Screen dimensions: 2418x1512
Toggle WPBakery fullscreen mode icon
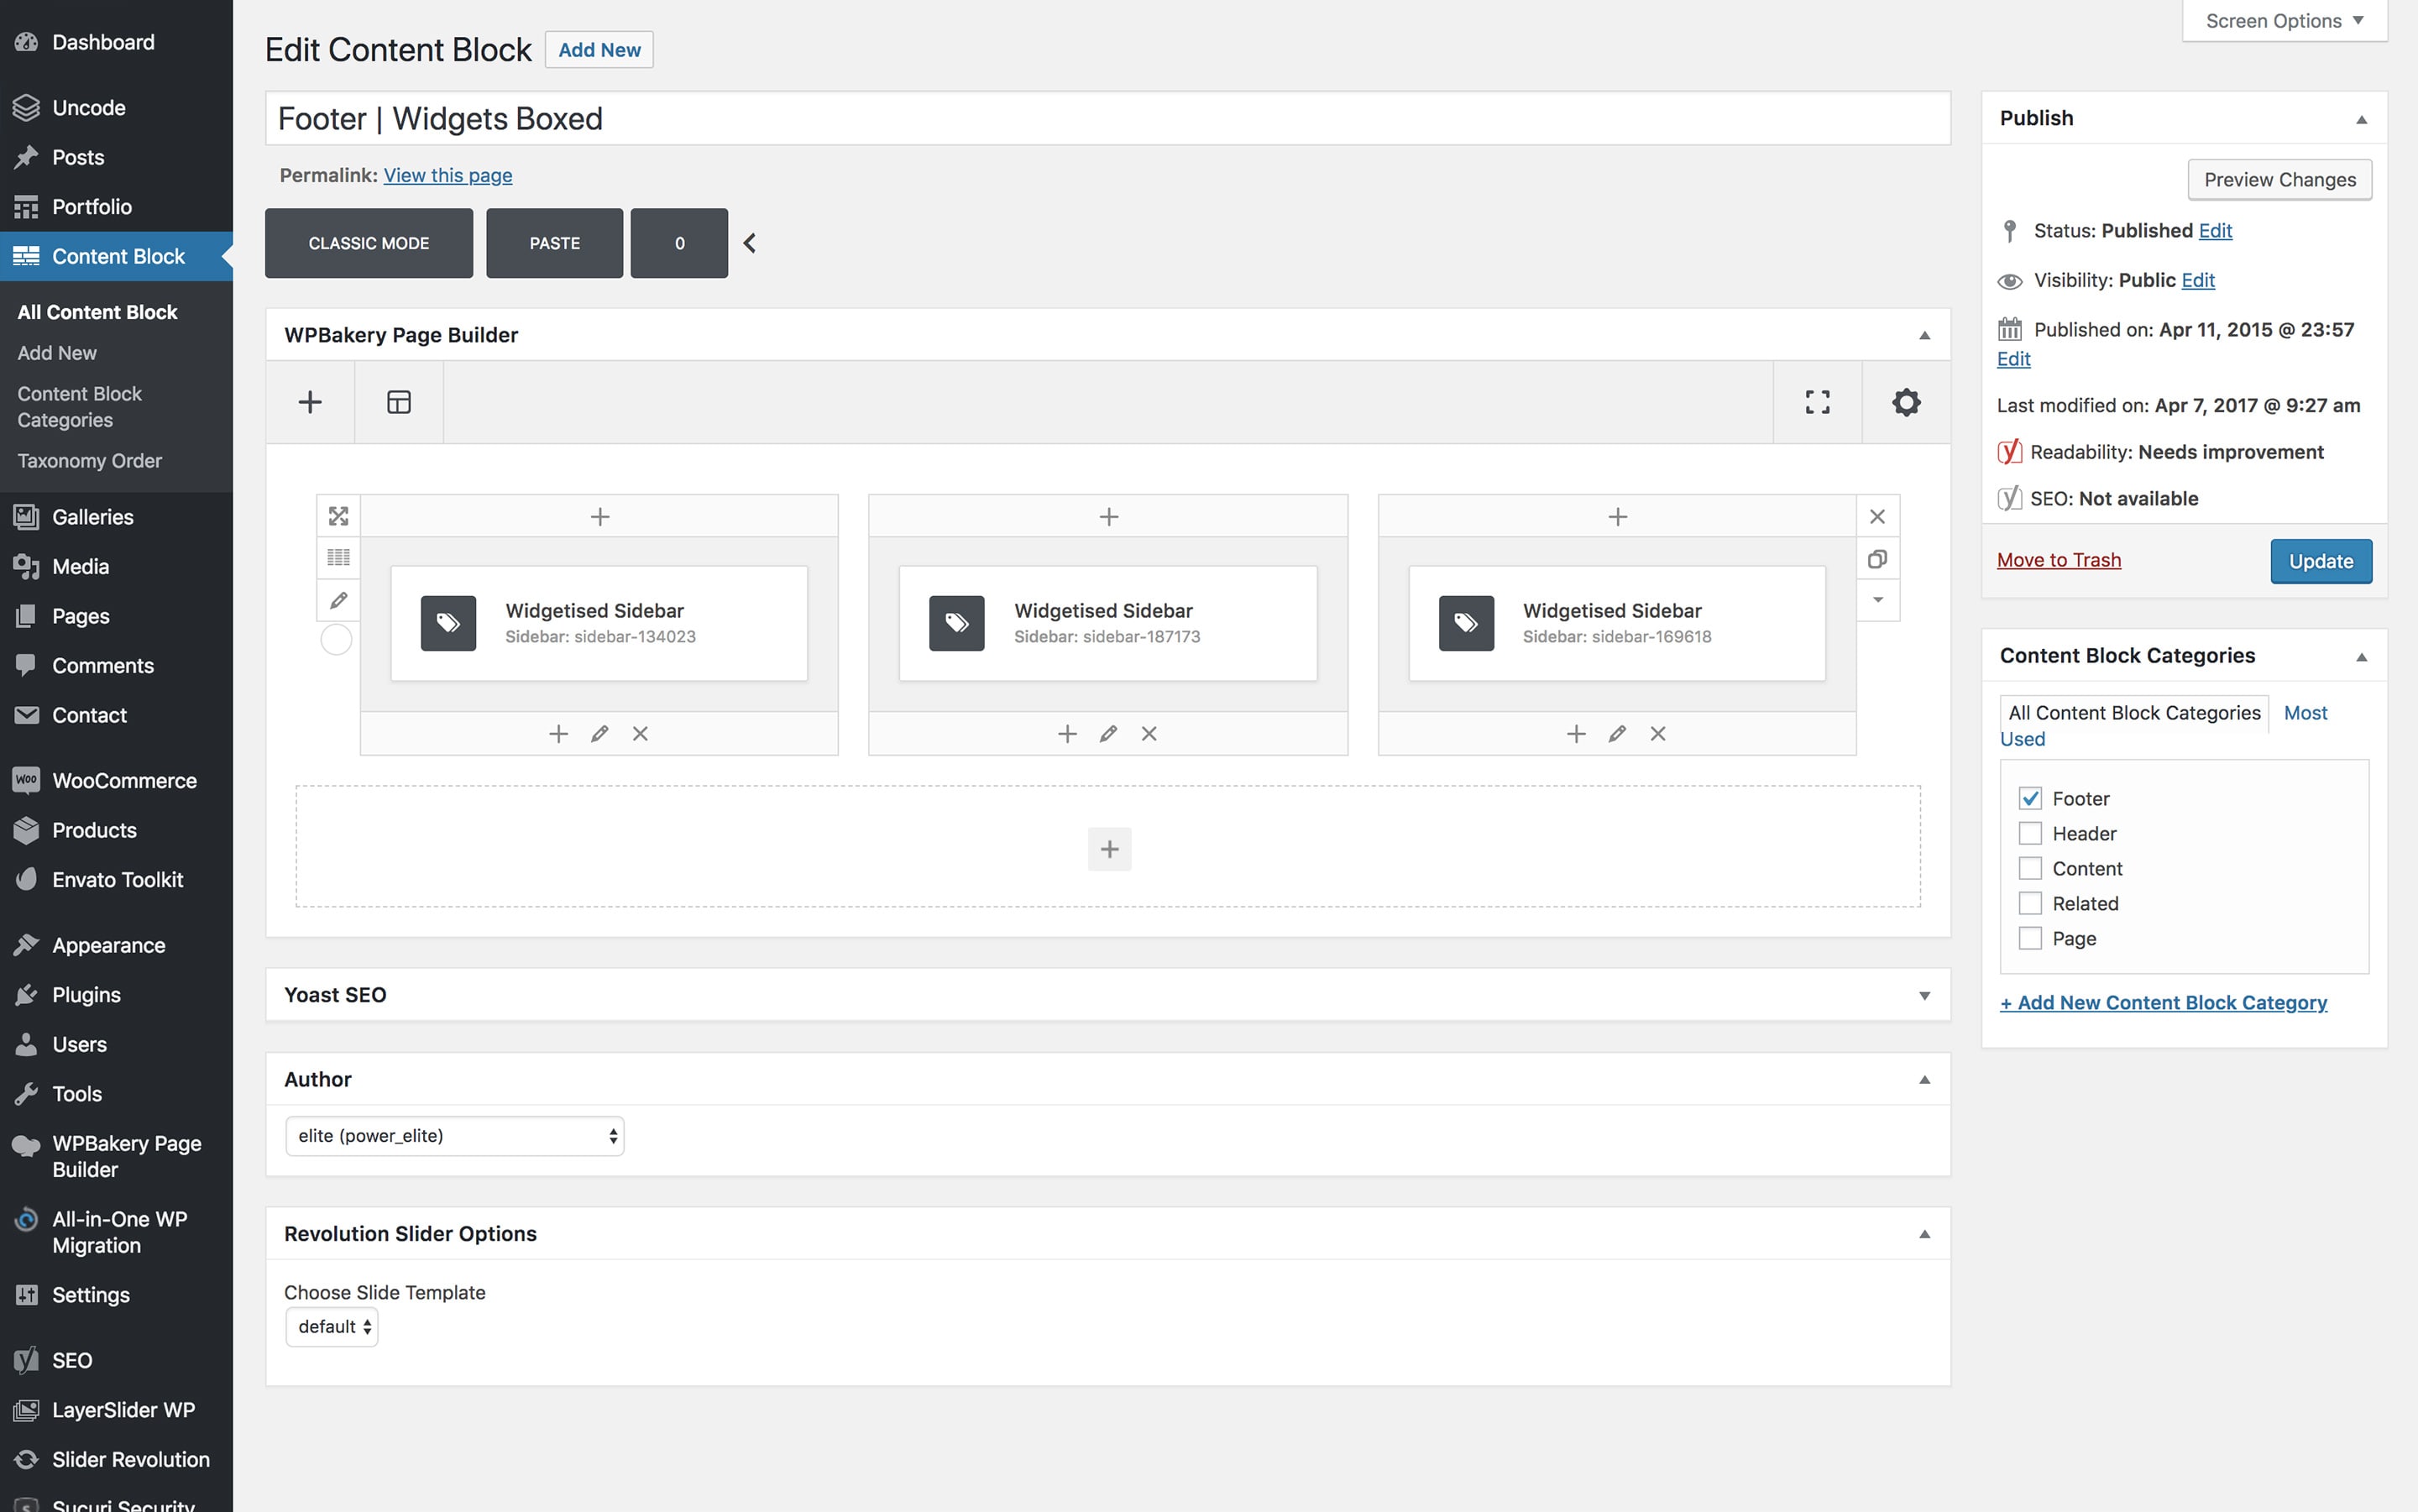coord(1817,402)
